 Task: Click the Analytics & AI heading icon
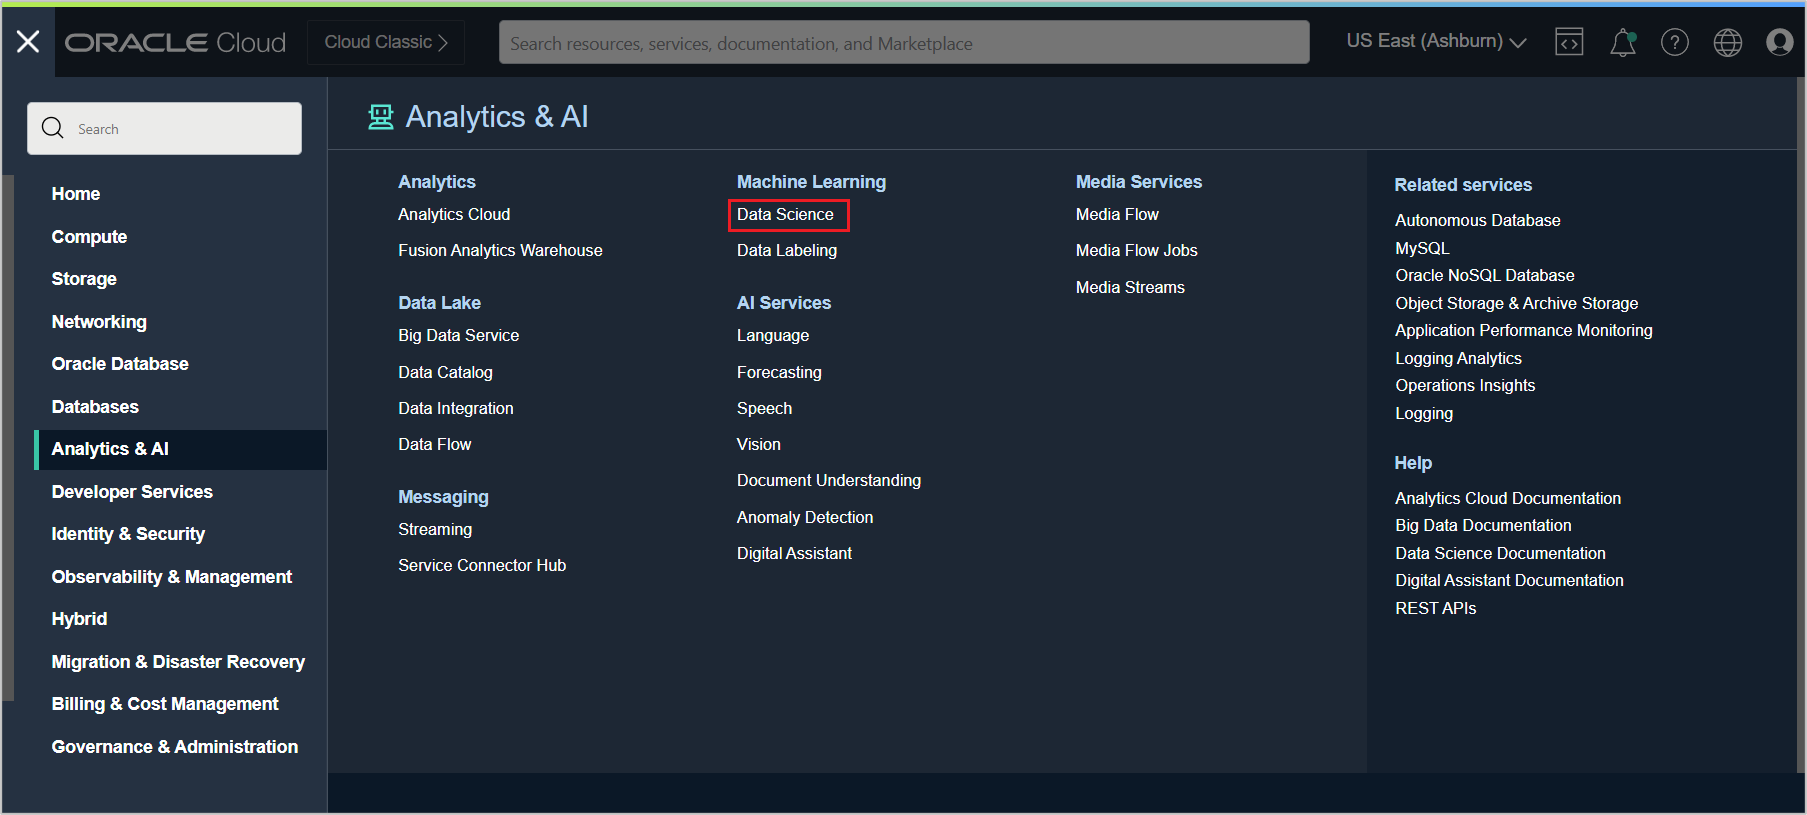tap(381, 117)
